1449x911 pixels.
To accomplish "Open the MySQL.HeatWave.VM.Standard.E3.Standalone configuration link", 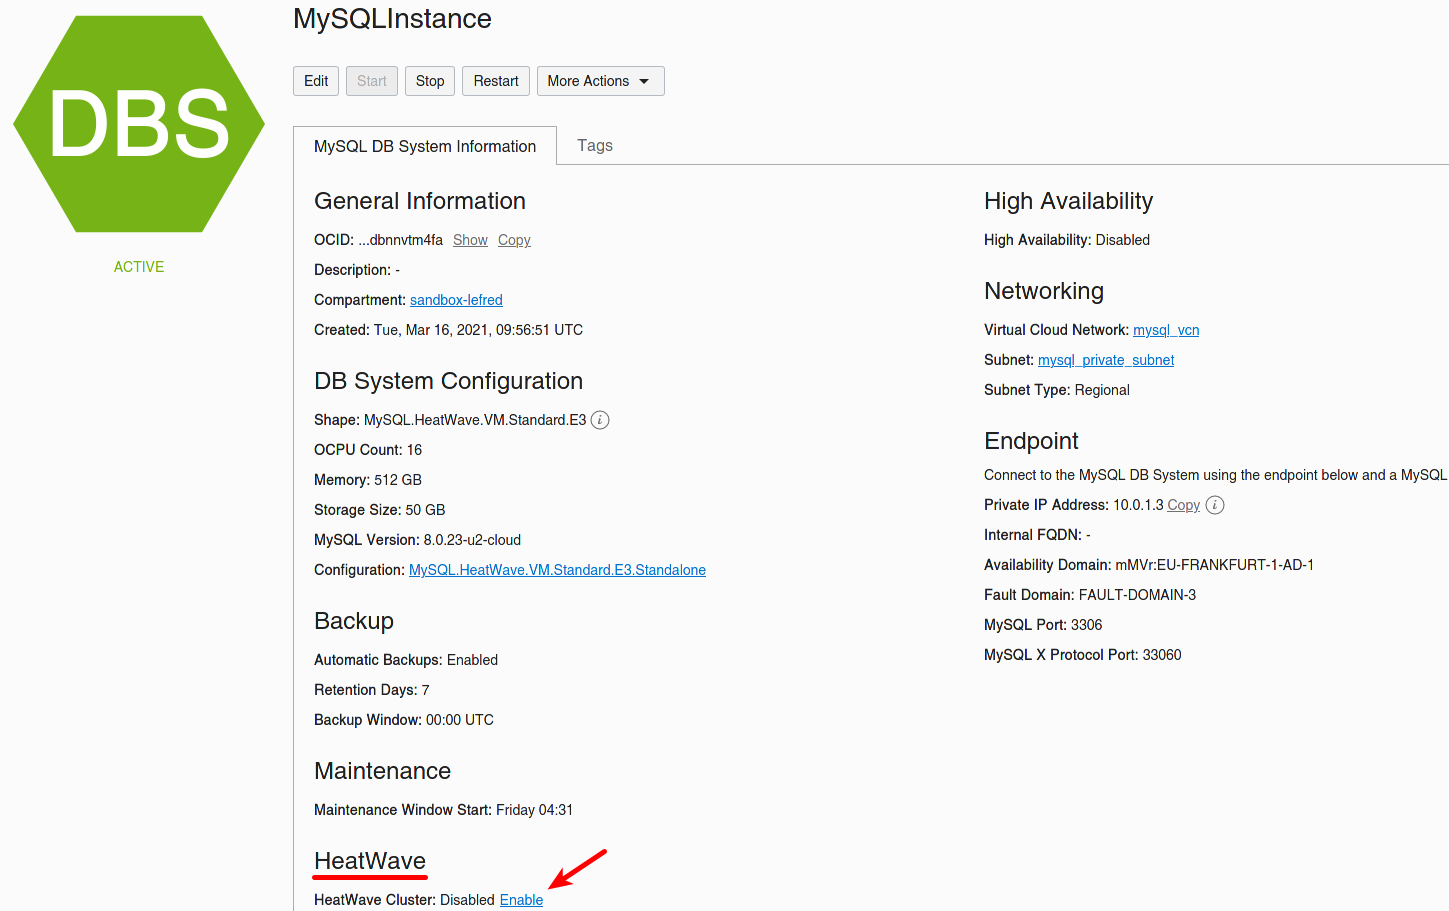I will 557,570.
